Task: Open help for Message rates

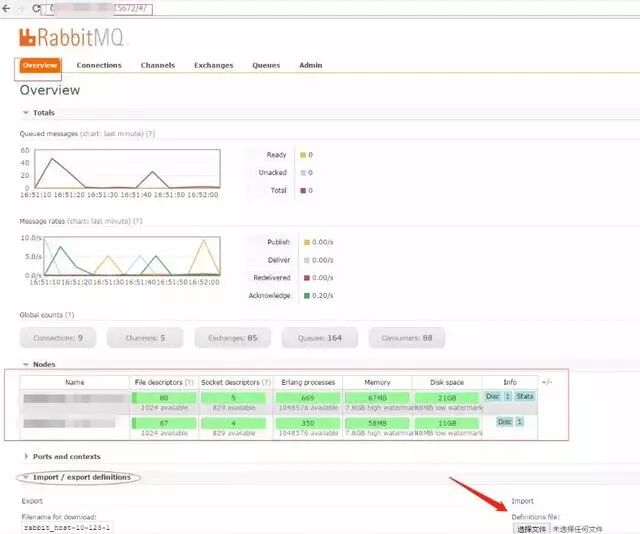Action: [138, 221]
